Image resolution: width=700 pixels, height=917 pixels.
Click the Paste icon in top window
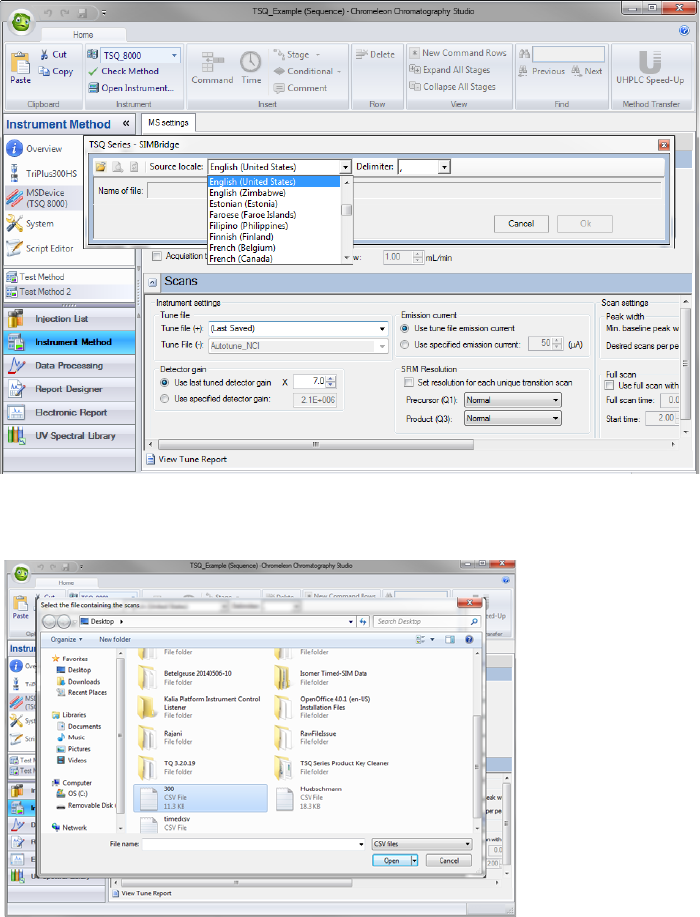(x=20, y=63)
